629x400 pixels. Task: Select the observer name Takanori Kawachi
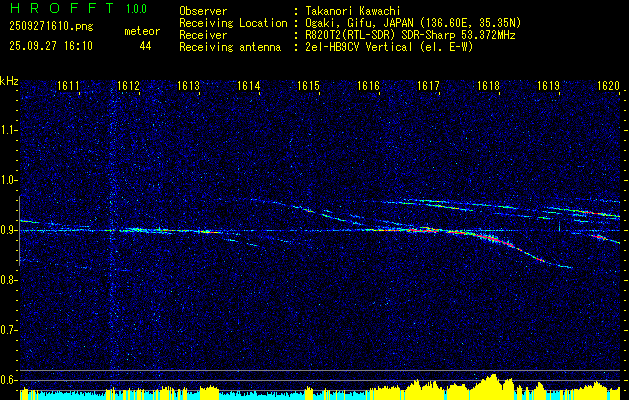click(351, 11)
